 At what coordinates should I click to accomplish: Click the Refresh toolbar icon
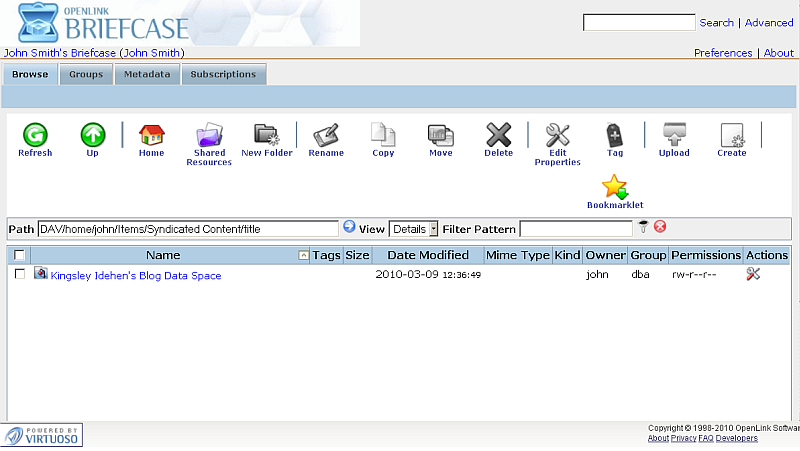point(35,135)
